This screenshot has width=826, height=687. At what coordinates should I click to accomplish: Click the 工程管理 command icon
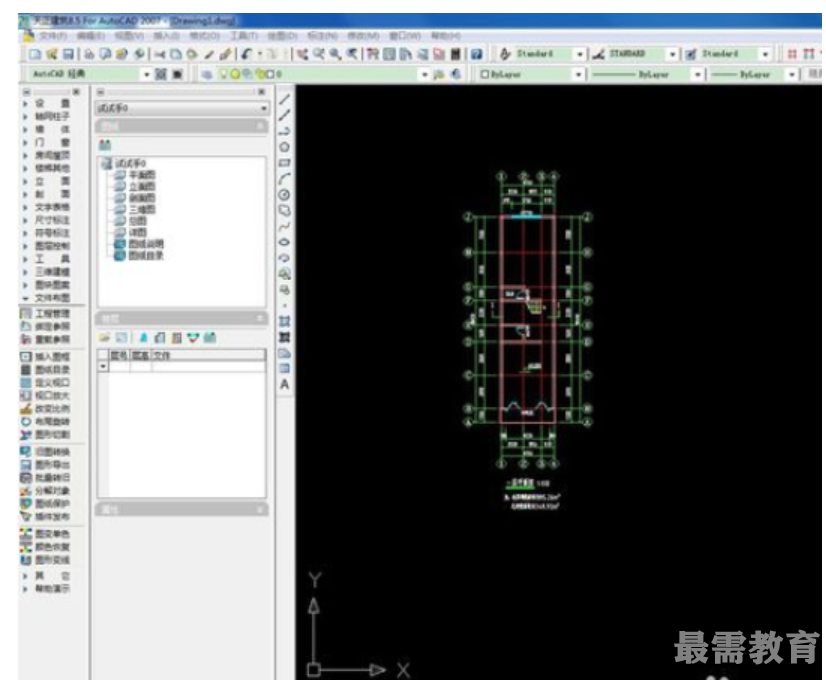tap(26, 313)
